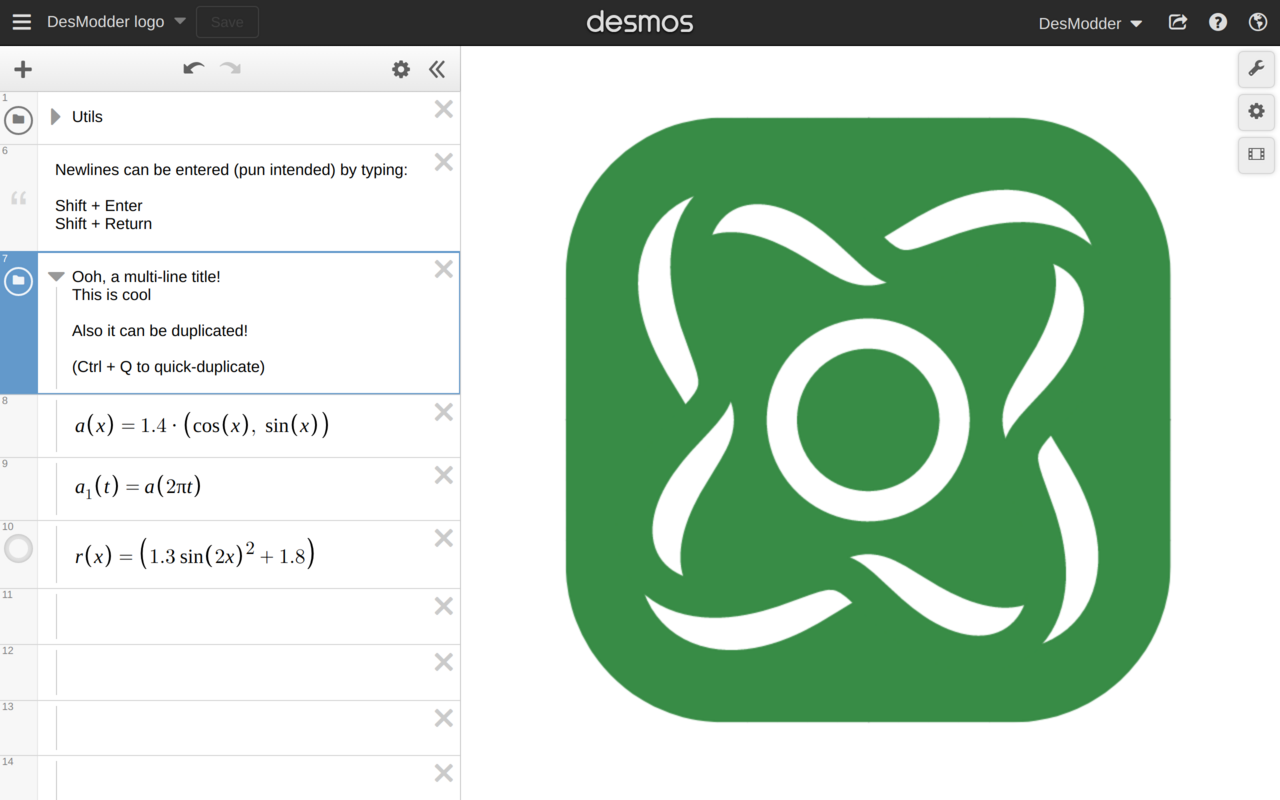This screenshot has height=800, width=1280.
Task: Select the 'Shift + Return' note text
Action: 104,224
